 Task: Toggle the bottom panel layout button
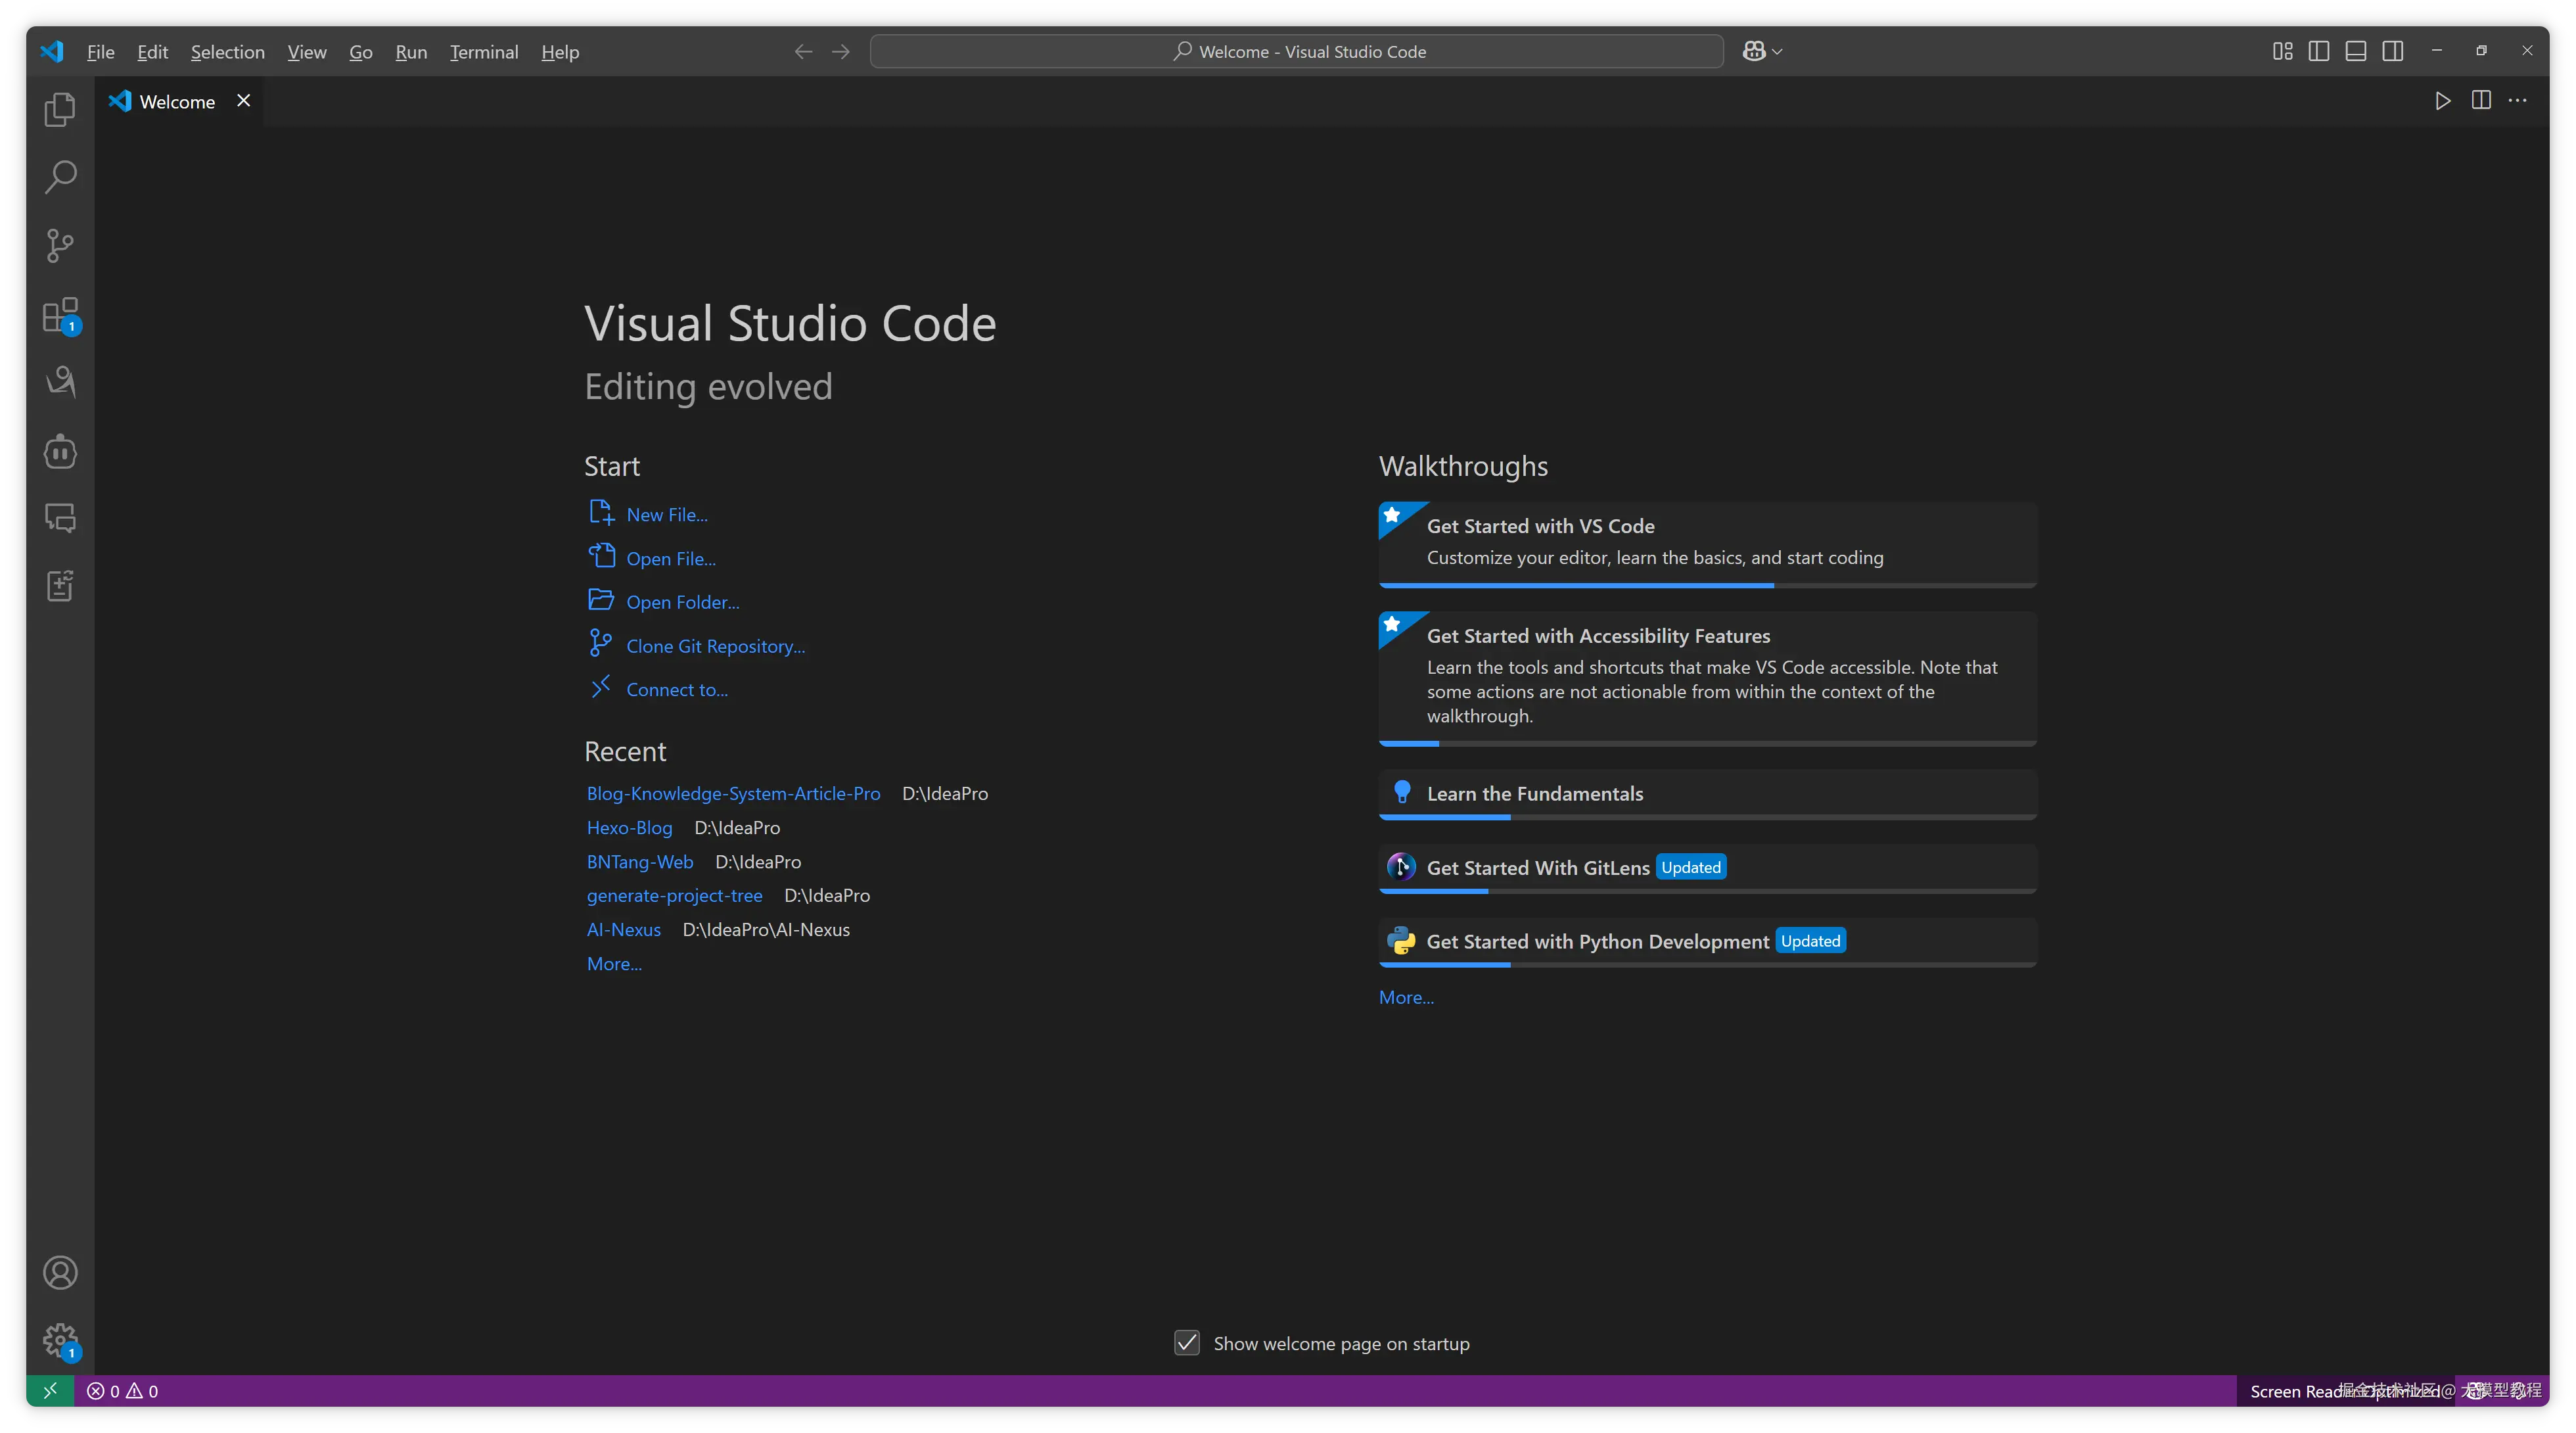tap(2356, 51)
